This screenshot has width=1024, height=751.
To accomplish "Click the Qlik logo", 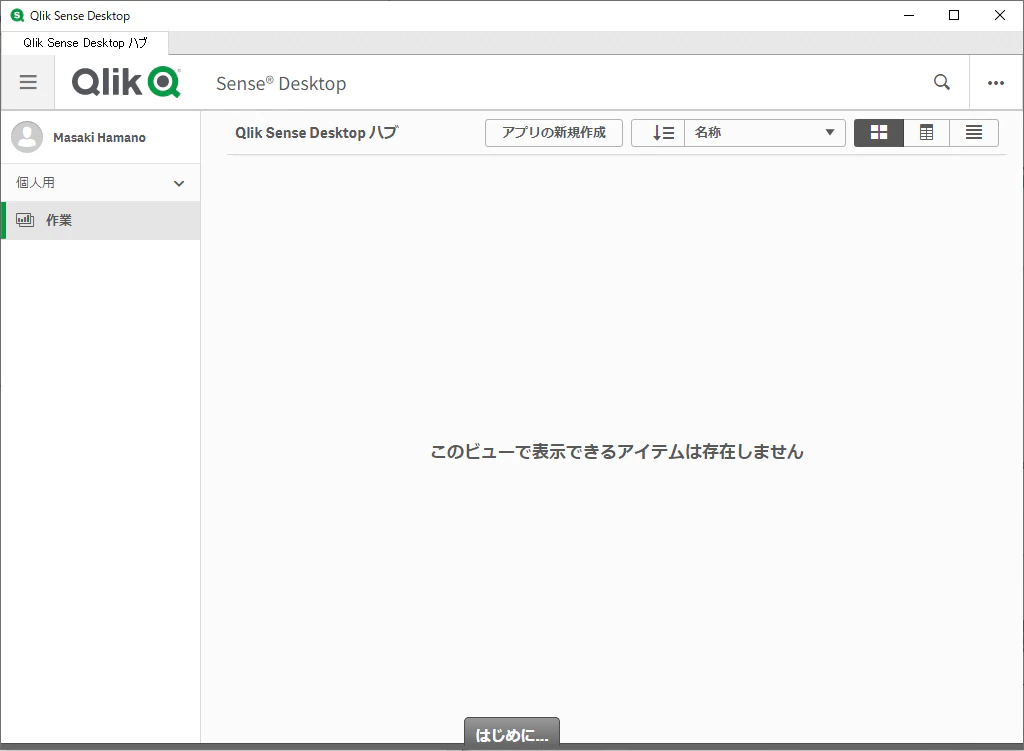I will [x=126, y=82].
